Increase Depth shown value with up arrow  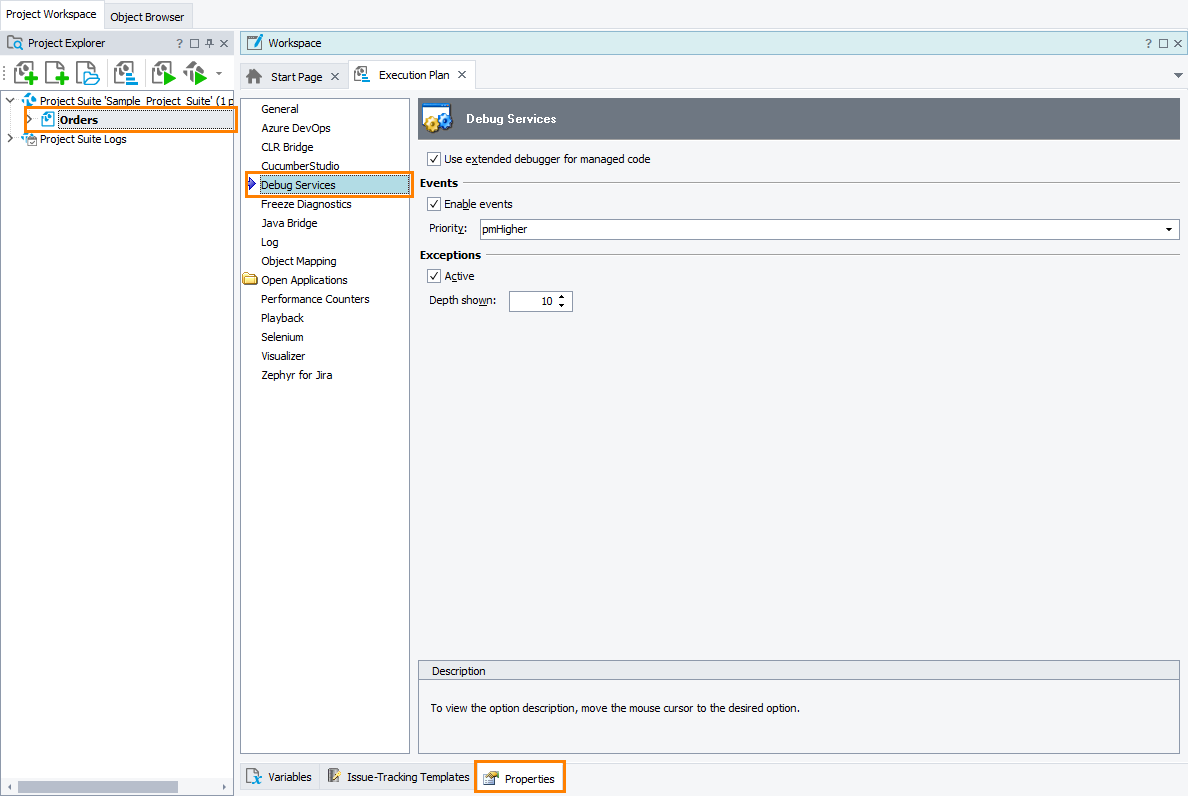point(561,297)
